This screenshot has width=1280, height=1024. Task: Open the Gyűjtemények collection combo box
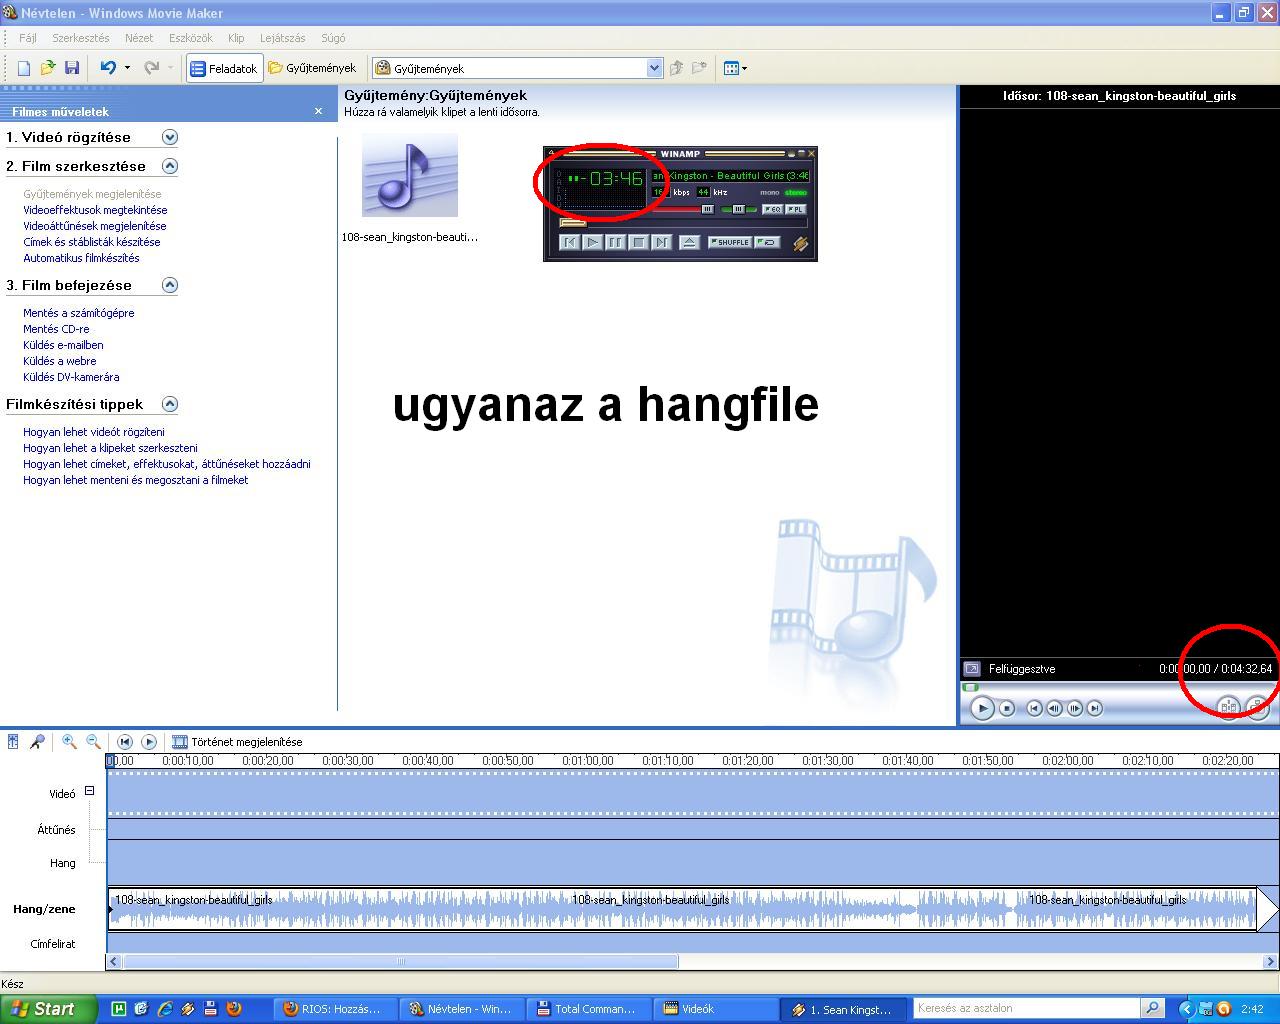tap(518, 68)
